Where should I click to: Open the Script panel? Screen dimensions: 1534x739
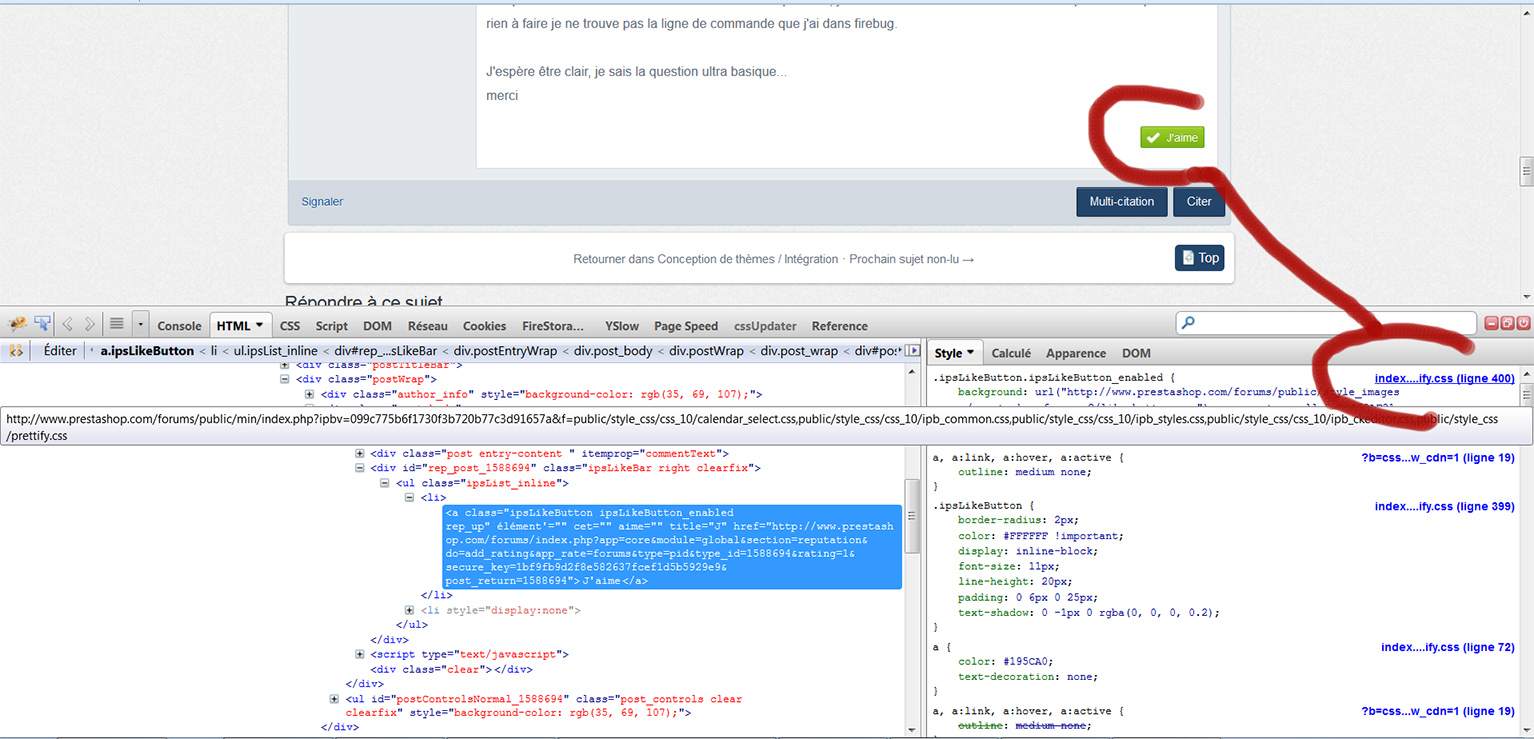[x=332, y=326]
